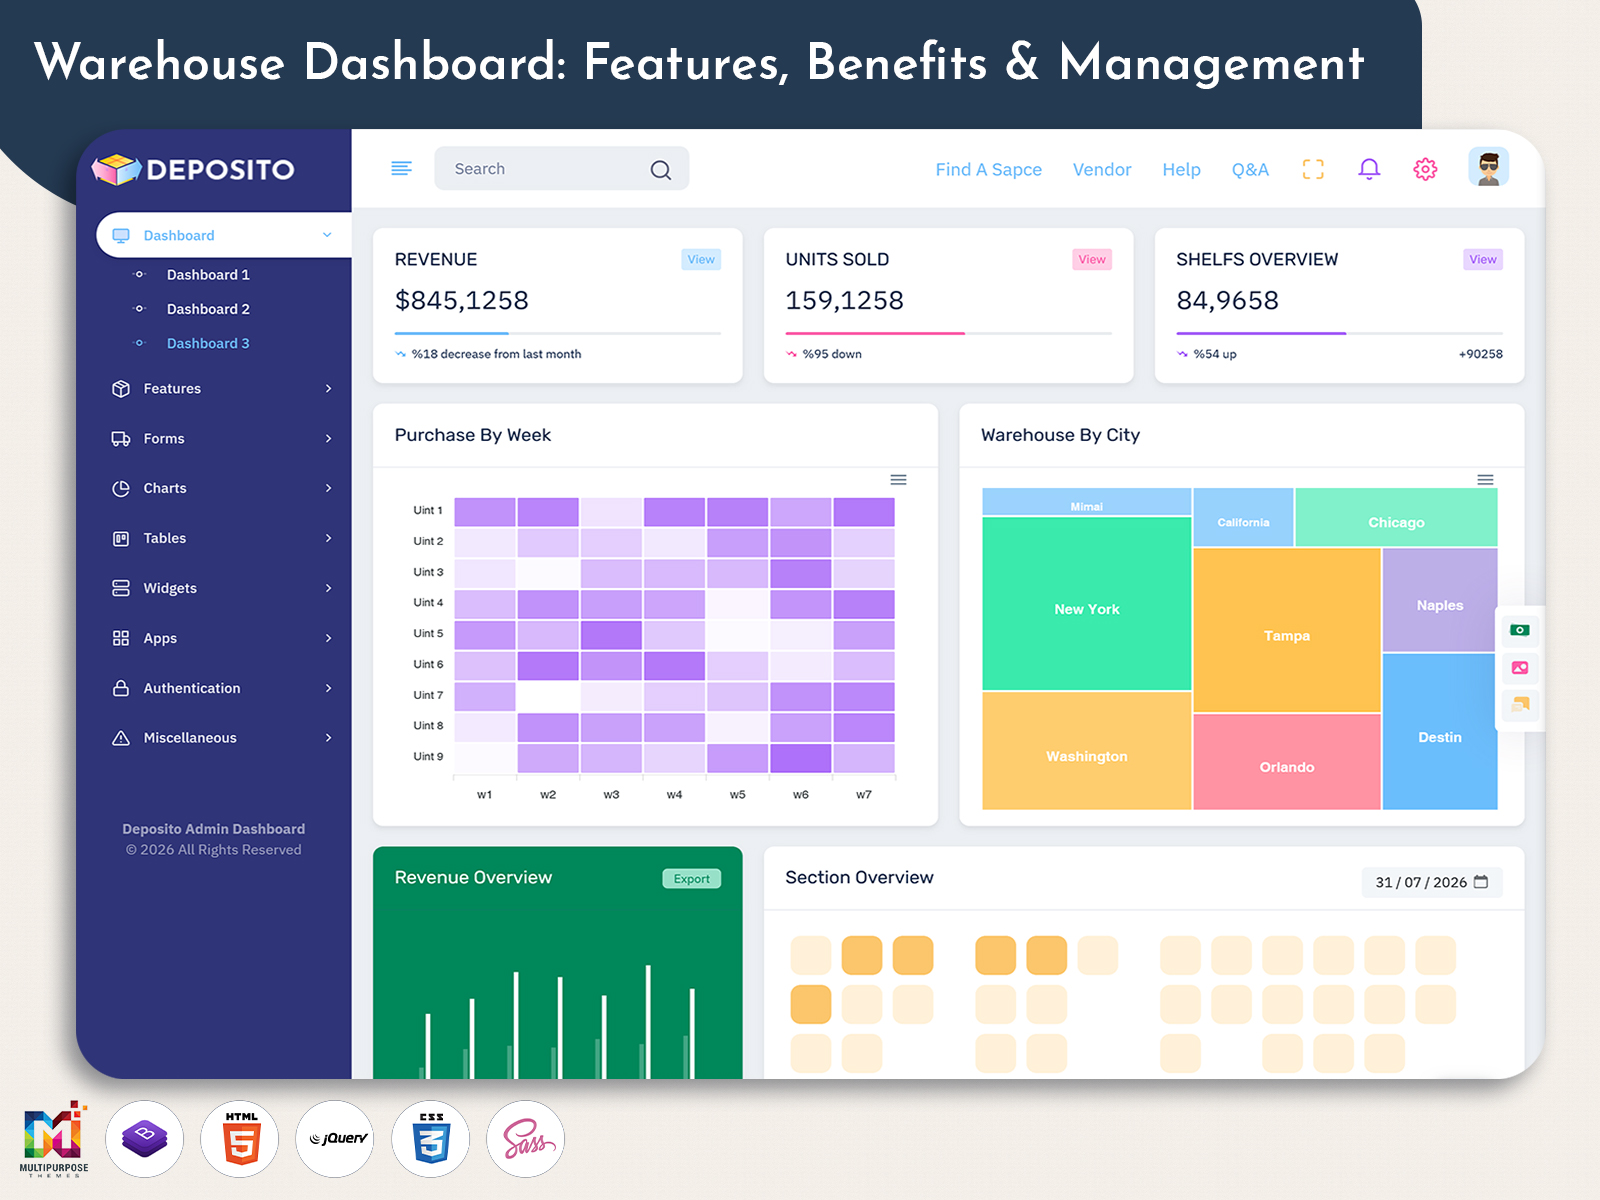Select the Orlando treemap tile
1600x1200 pixels.
1287,762
